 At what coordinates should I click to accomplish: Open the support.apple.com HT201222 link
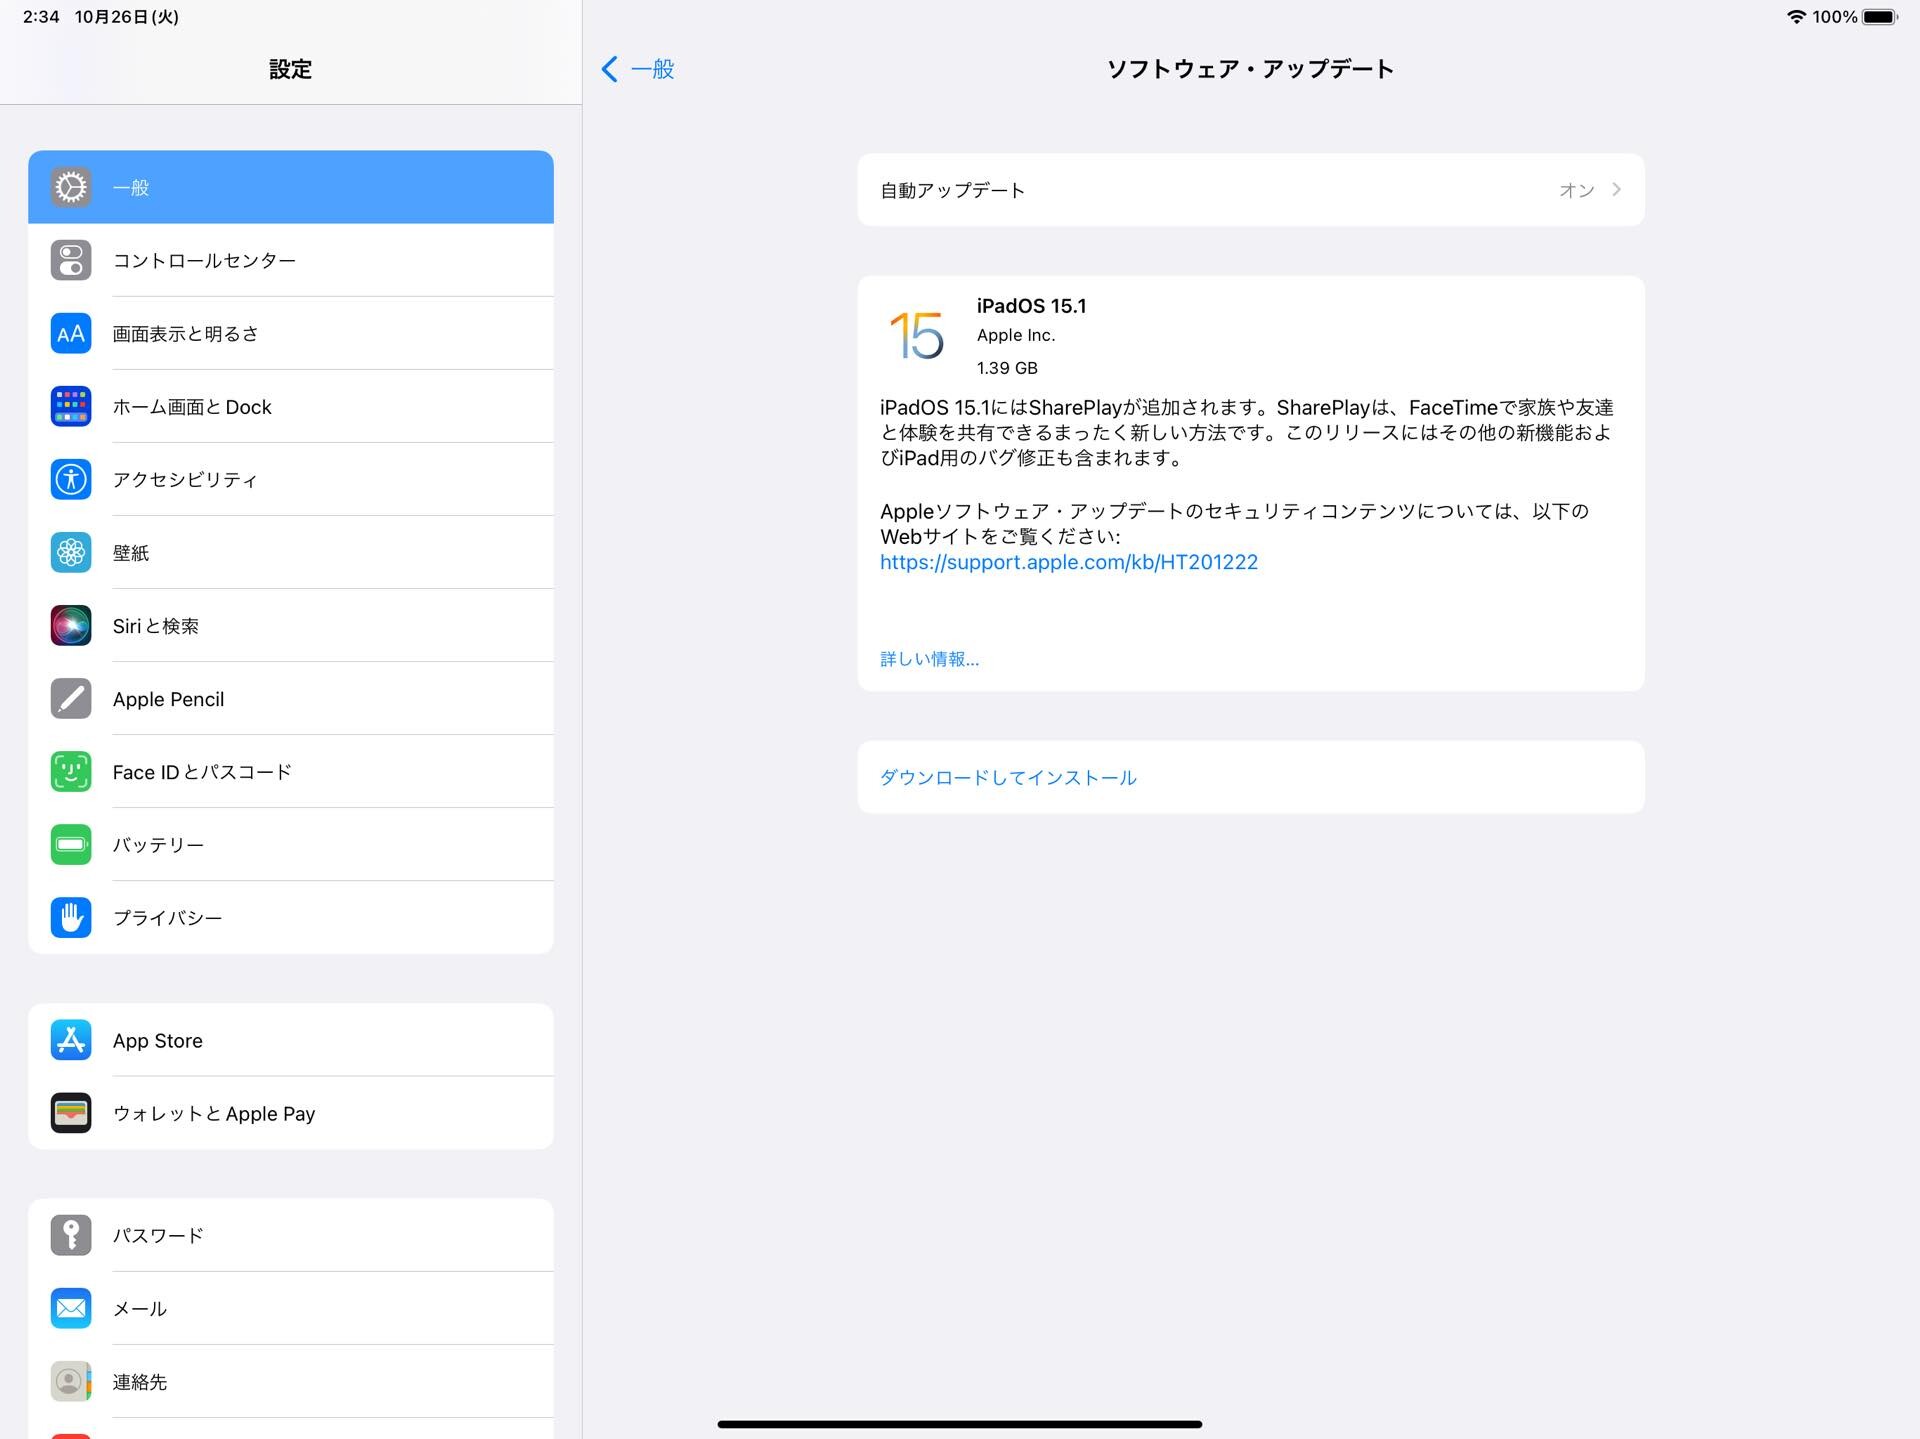coord(1069,562)
